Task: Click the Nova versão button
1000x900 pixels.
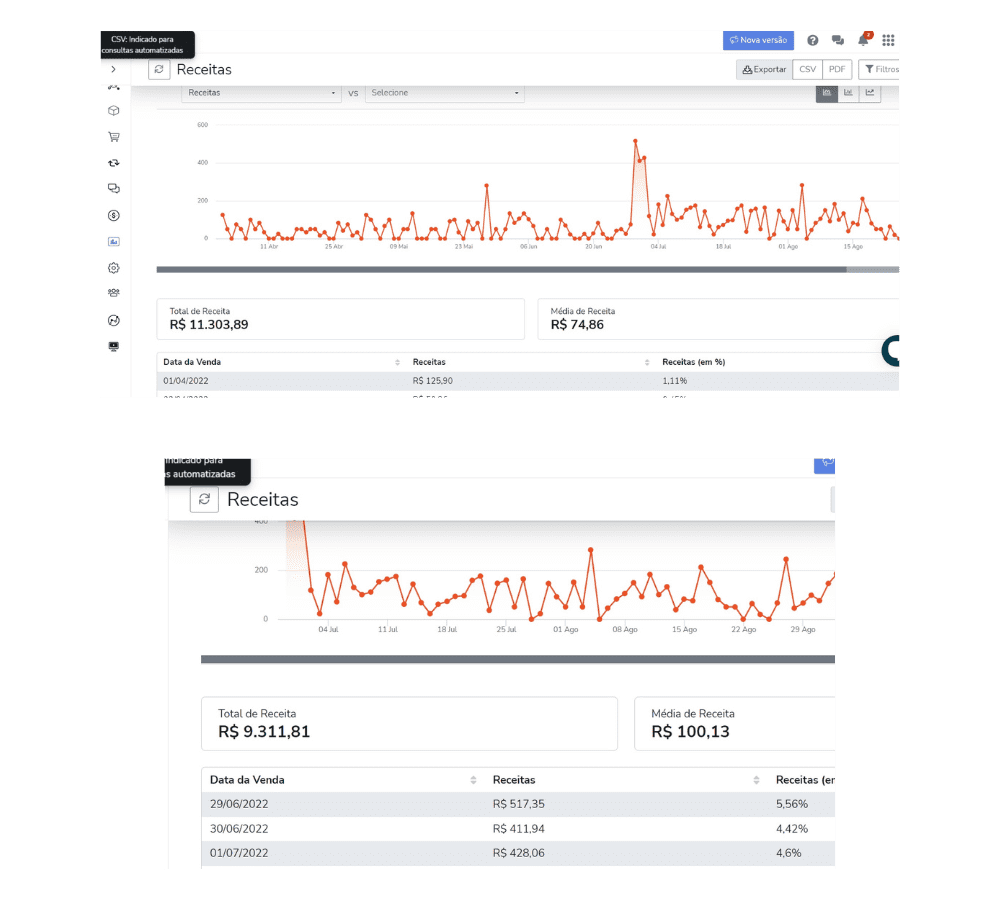Action: (758, 40)
